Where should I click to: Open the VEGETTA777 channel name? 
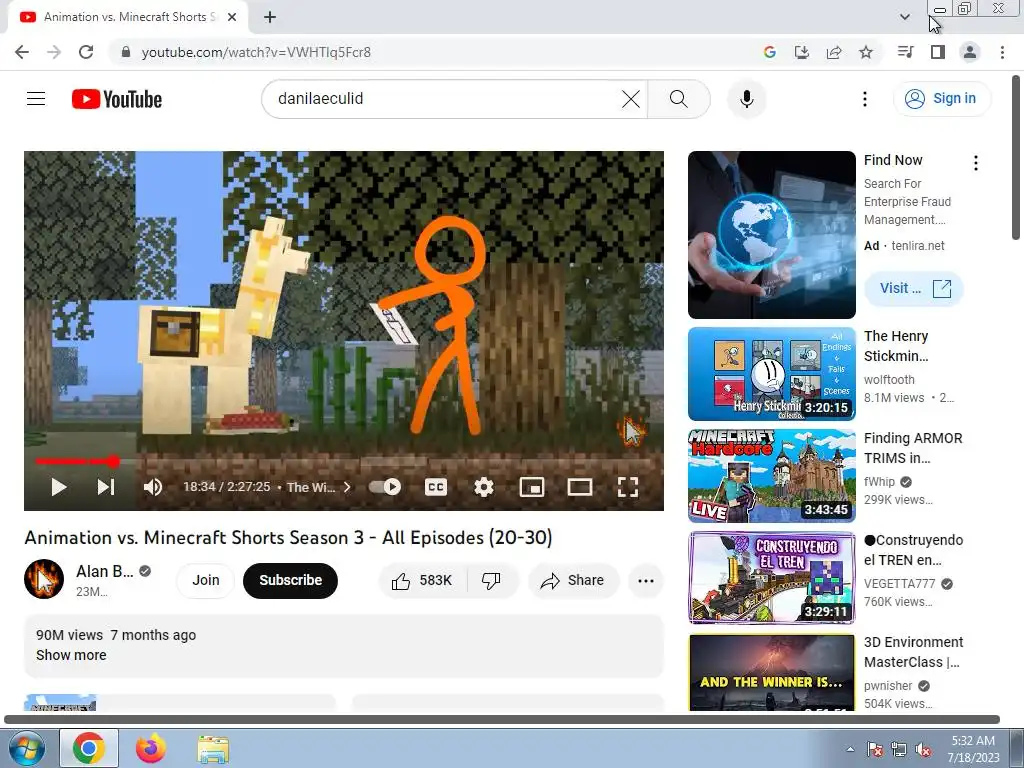[x=900, y=584]
